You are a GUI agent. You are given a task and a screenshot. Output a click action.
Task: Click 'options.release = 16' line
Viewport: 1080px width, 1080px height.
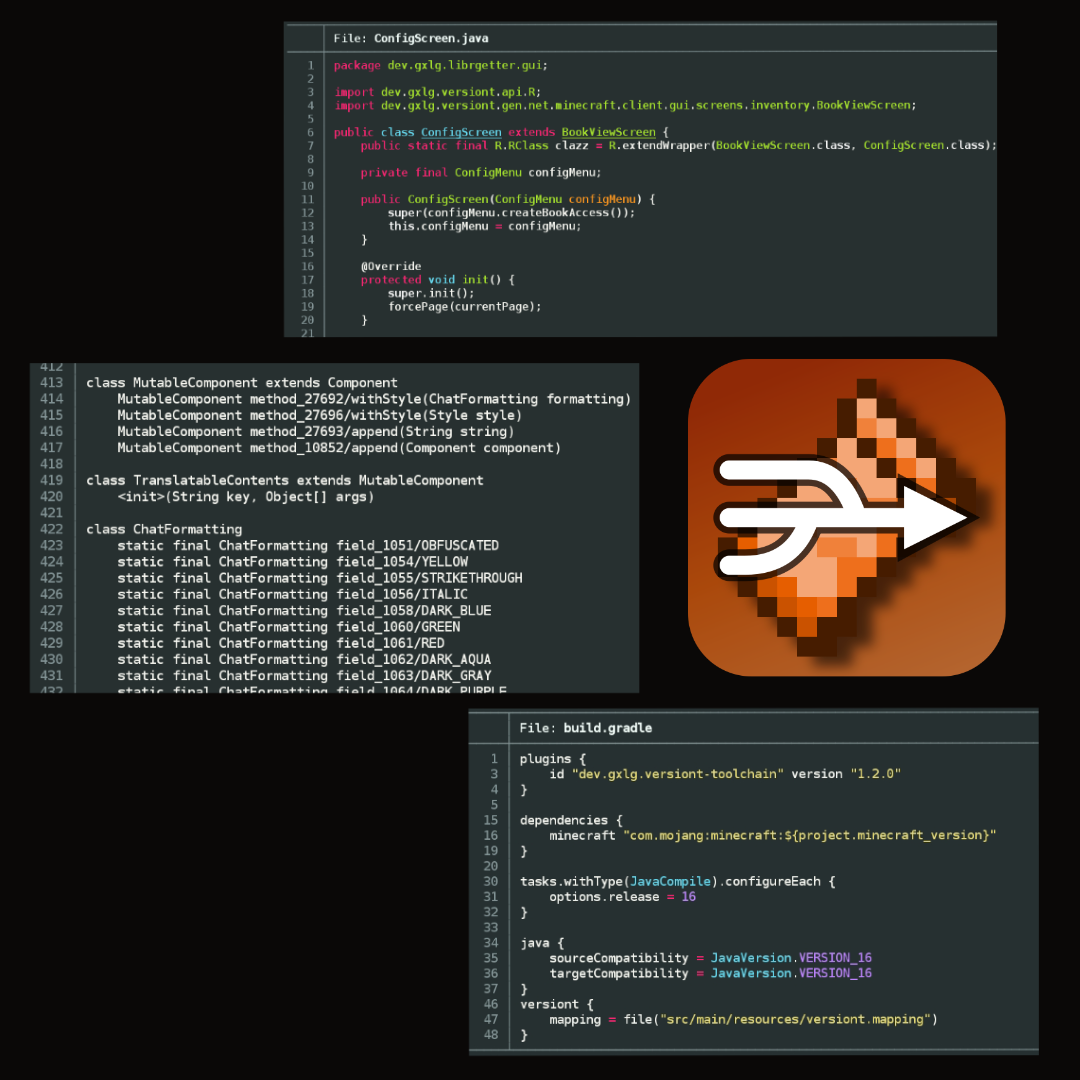[x=622, y=897]
